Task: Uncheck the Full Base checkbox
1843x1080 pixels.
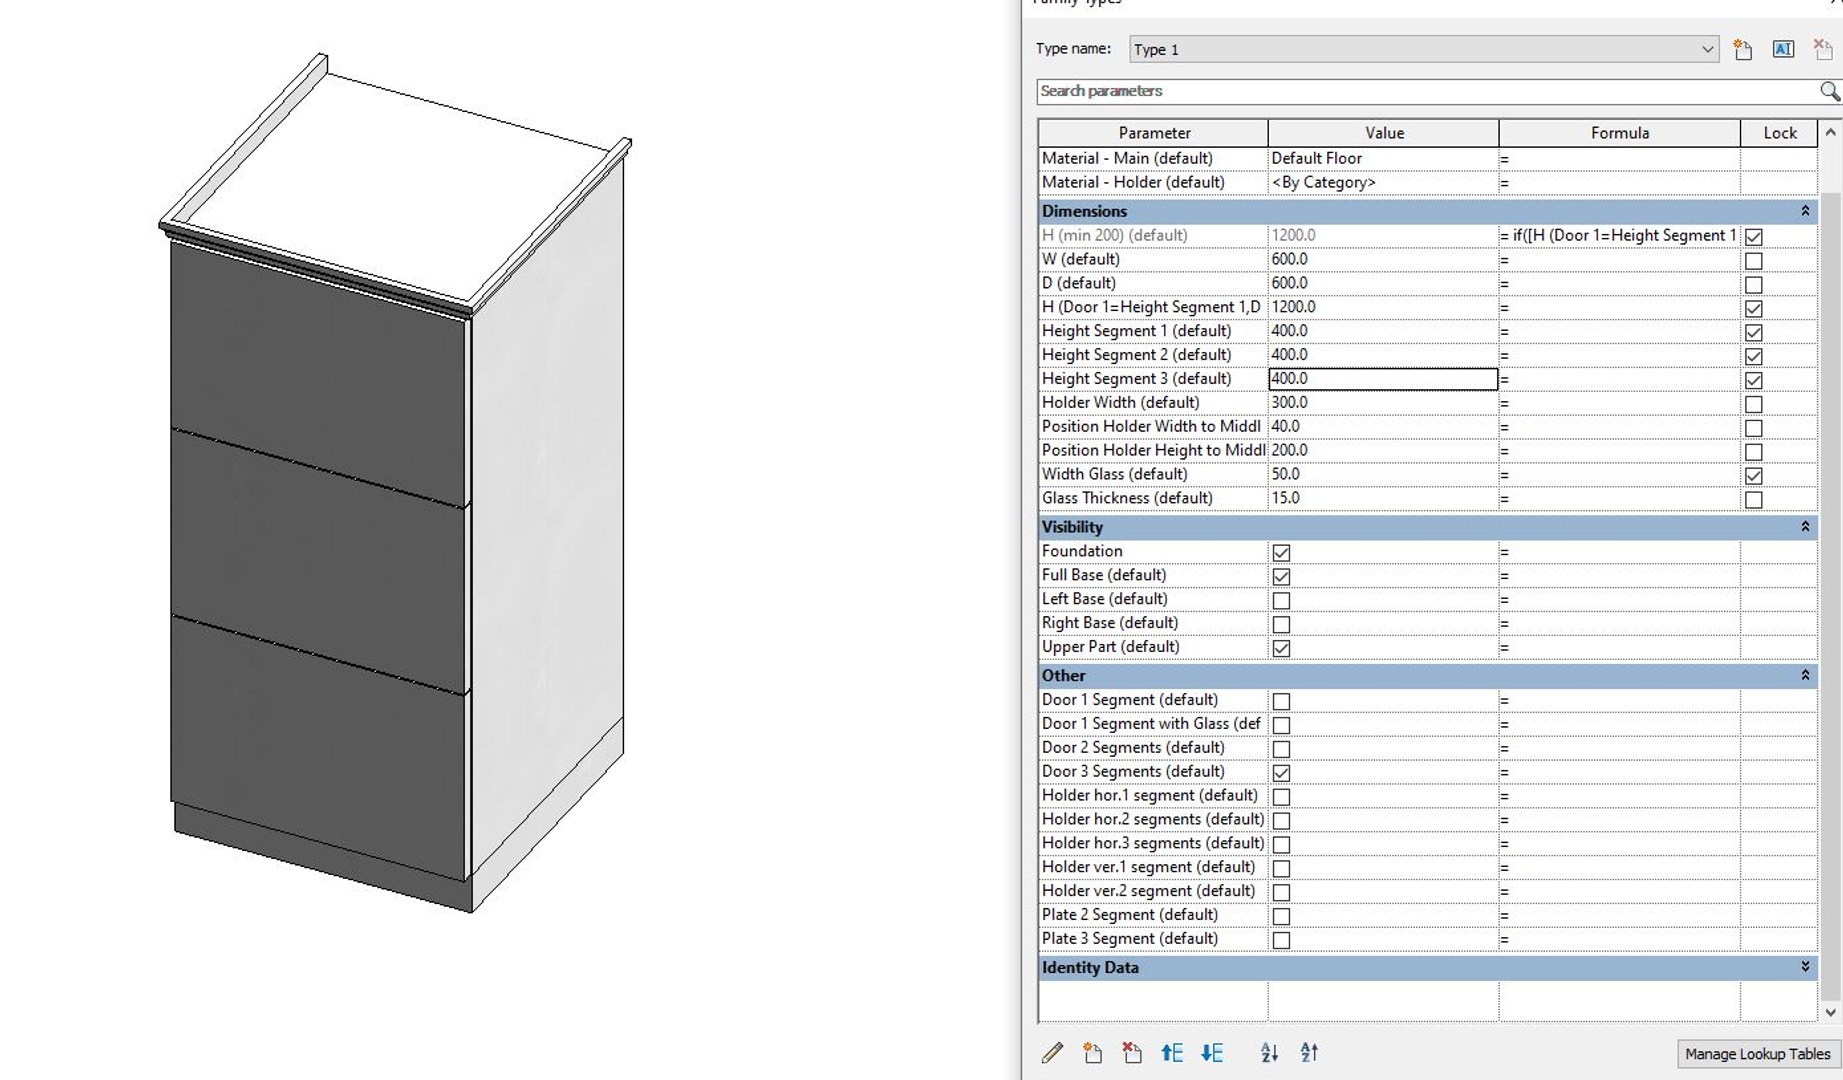Action: [1281, 576]
